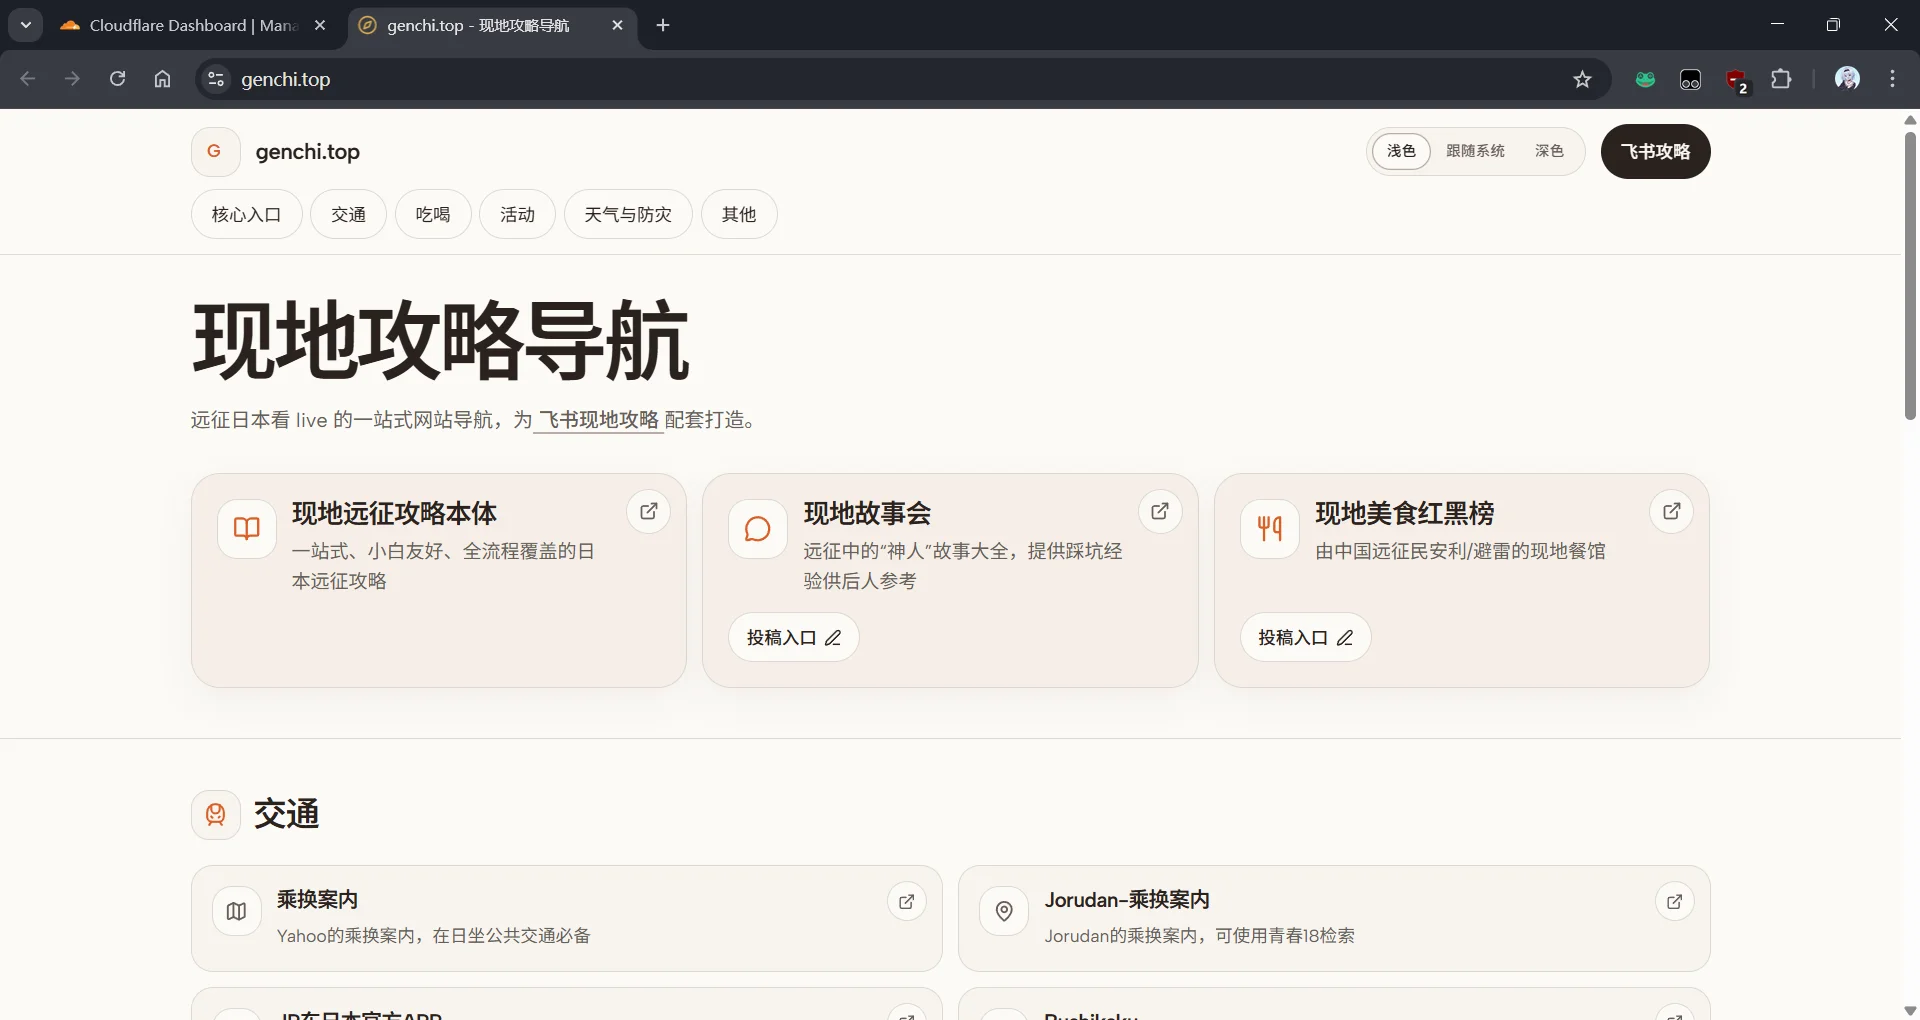Viewport: 1920px width, 1020px height.
Task: Reload the genchi.top page
Action: click(117, 79)
